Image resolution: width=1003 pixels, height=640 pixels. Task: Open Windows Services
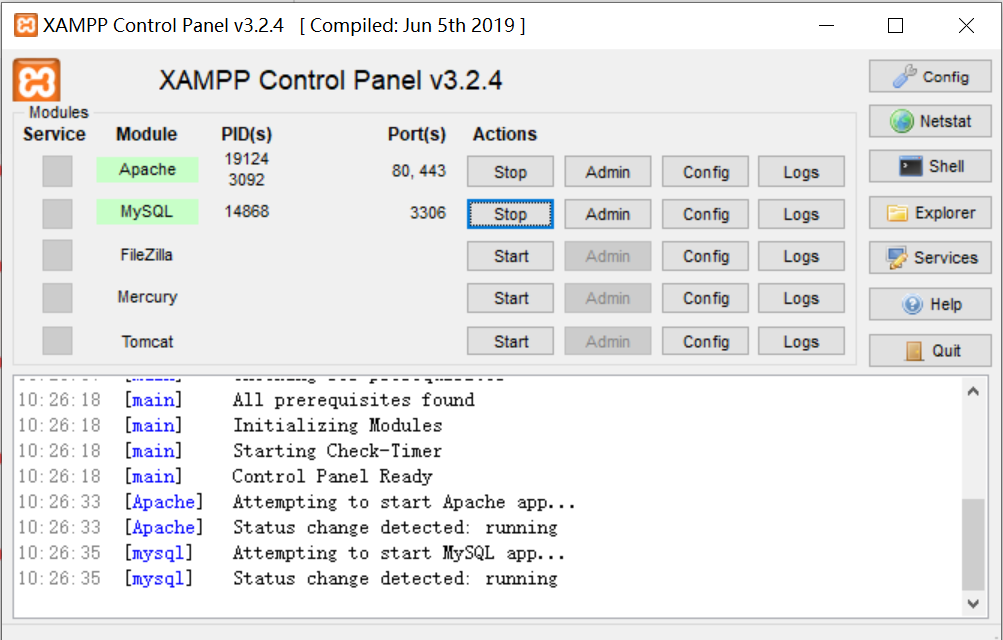[x=930, y=258]
